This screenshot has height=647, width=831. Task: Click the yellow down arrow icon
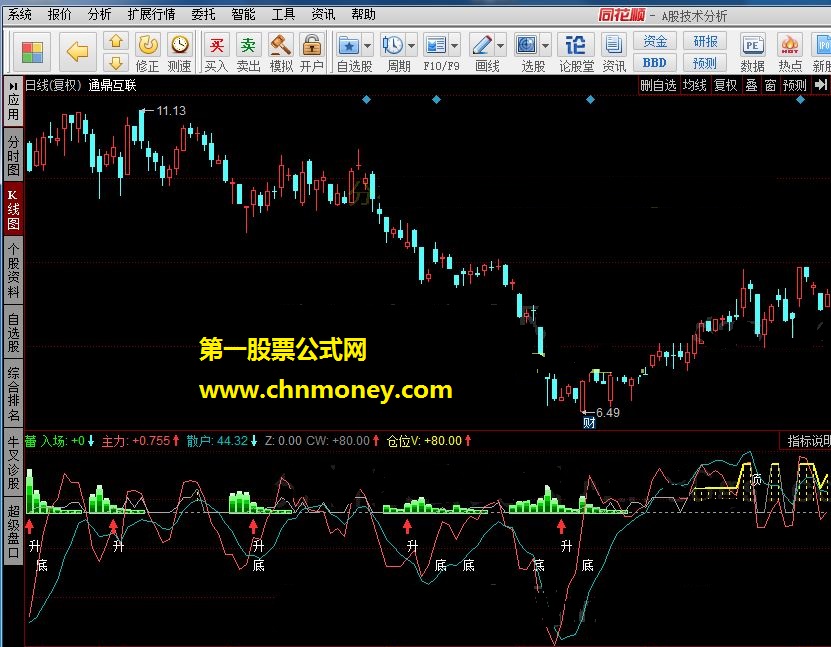pos(116,63)
